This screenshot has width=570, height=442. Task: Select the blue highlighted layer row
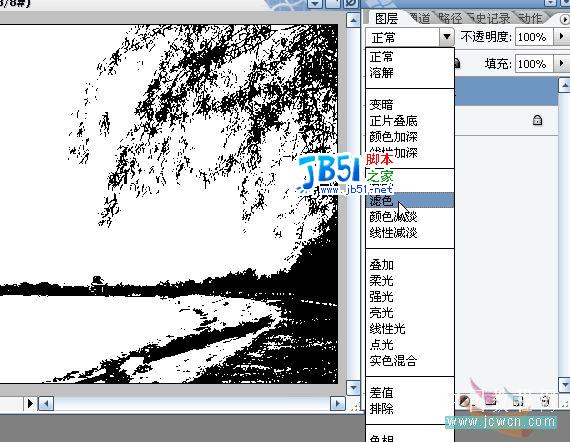(506, 92)
